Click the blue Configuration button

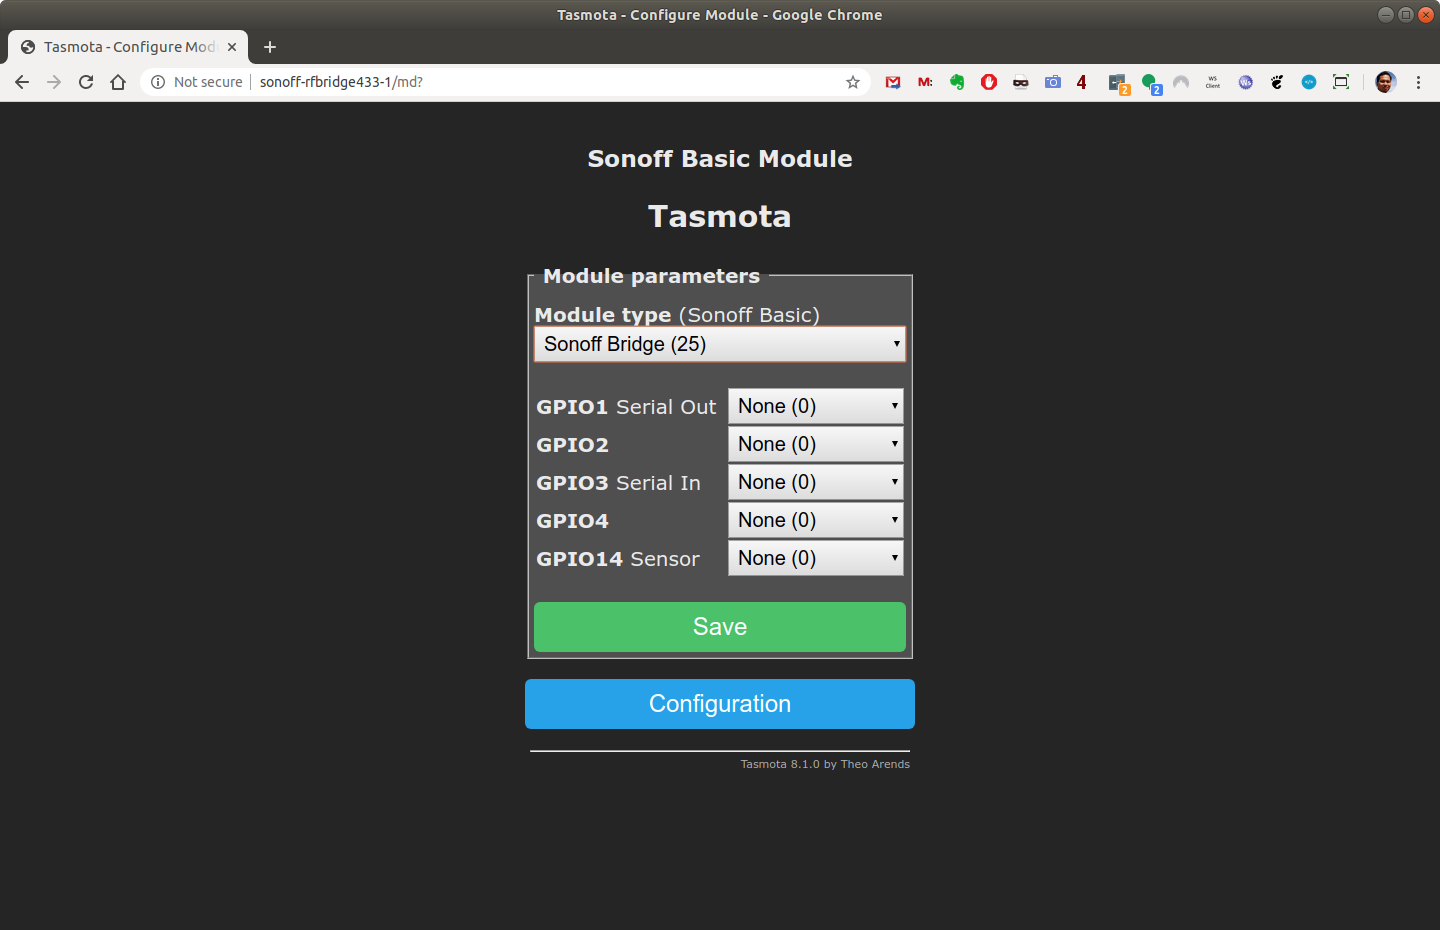point(720,704)
